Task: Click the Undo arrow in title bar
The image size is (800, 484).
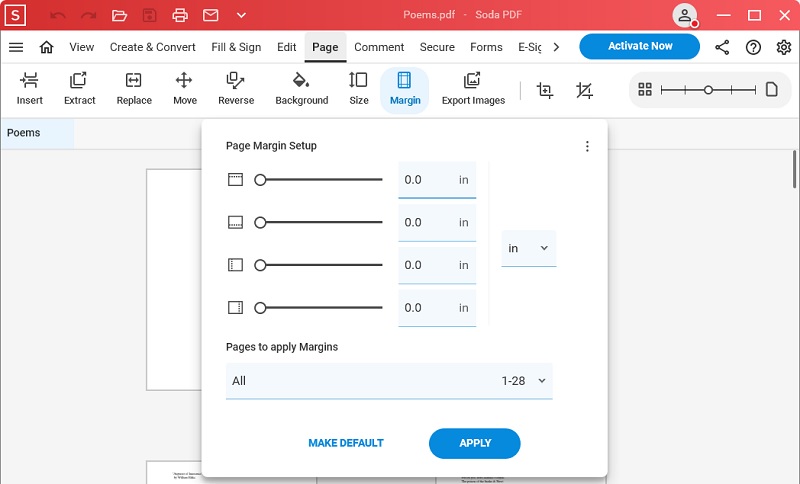Action: click(x=58, y=16)
